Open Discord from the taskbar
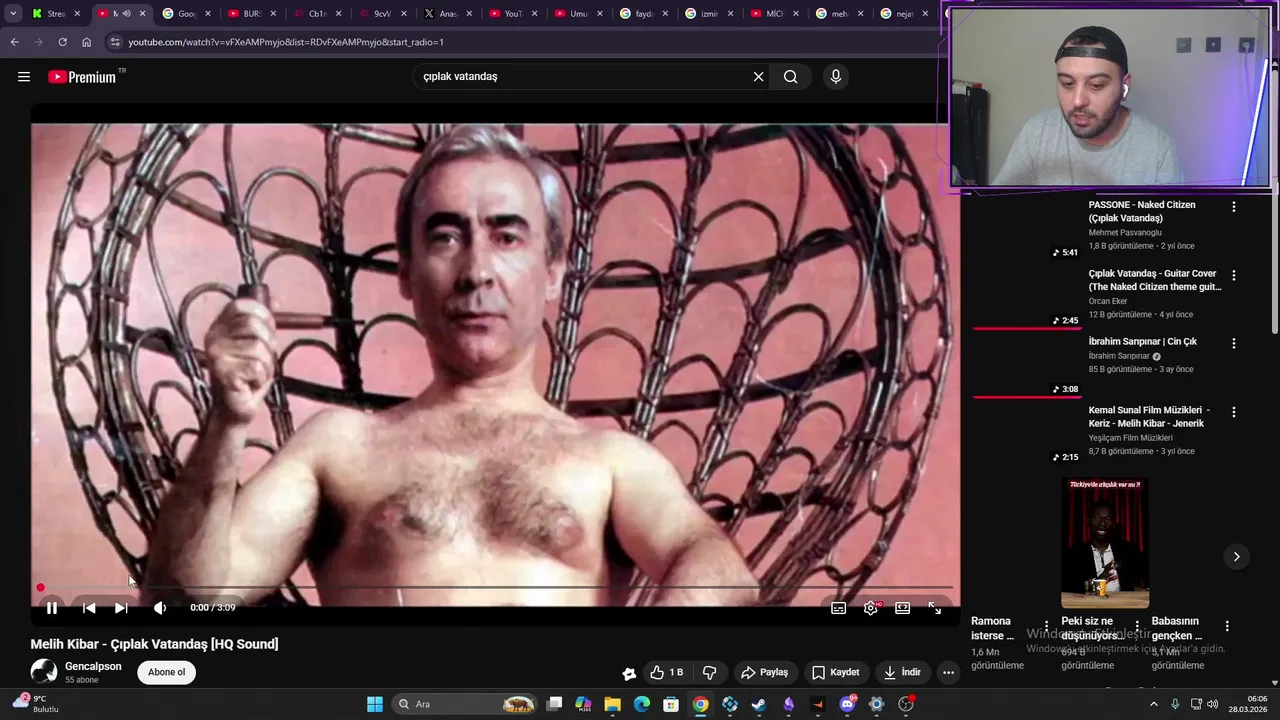The height and width of the screenshot is (720, 1280). pos(847,704)
